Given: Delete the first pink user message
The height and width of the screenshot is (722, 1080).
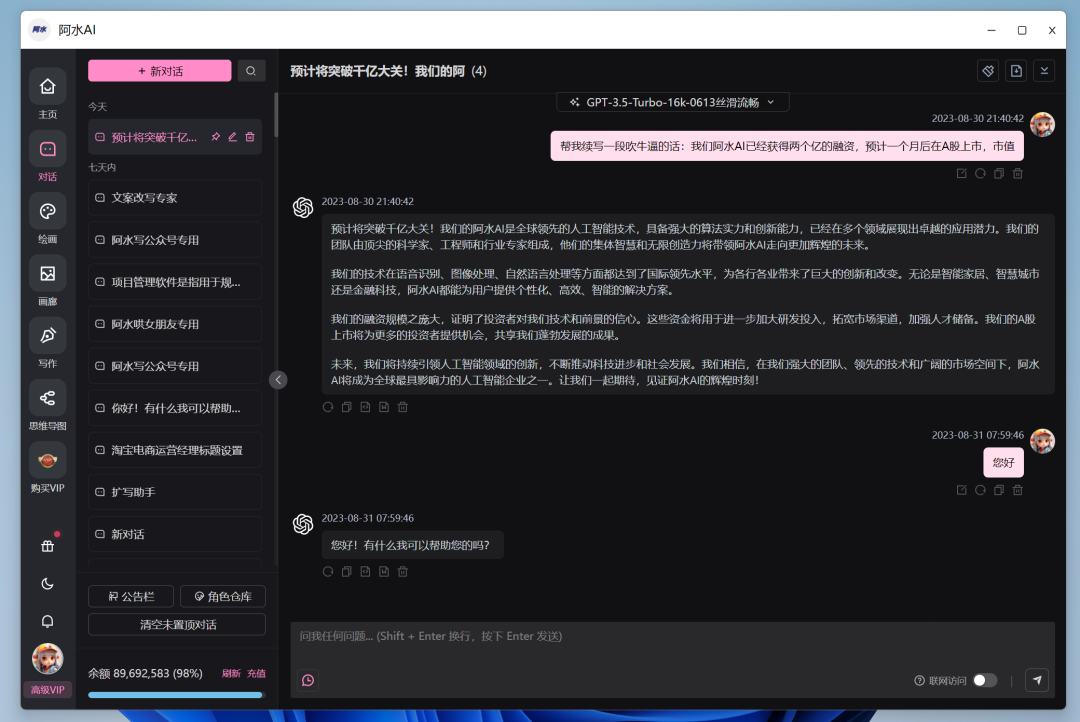Looking at the screenshot, I should pos(1017,174).
